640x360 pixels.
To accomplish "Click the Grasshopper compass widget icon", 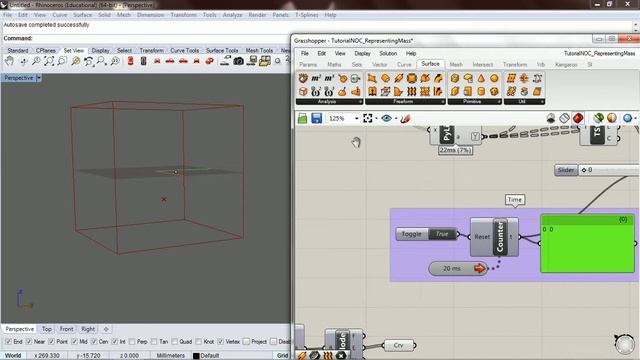I will click(x=624, y=344).
